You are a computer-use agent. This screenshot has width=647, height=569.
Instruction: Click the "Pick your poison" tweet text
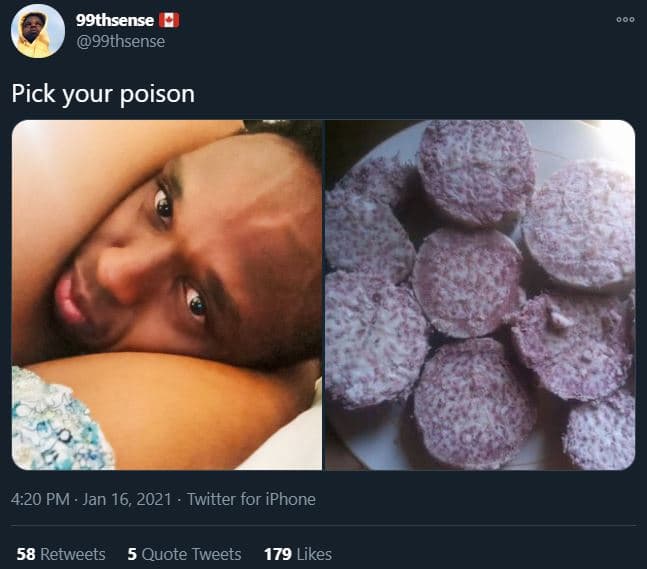pos(103,94)
